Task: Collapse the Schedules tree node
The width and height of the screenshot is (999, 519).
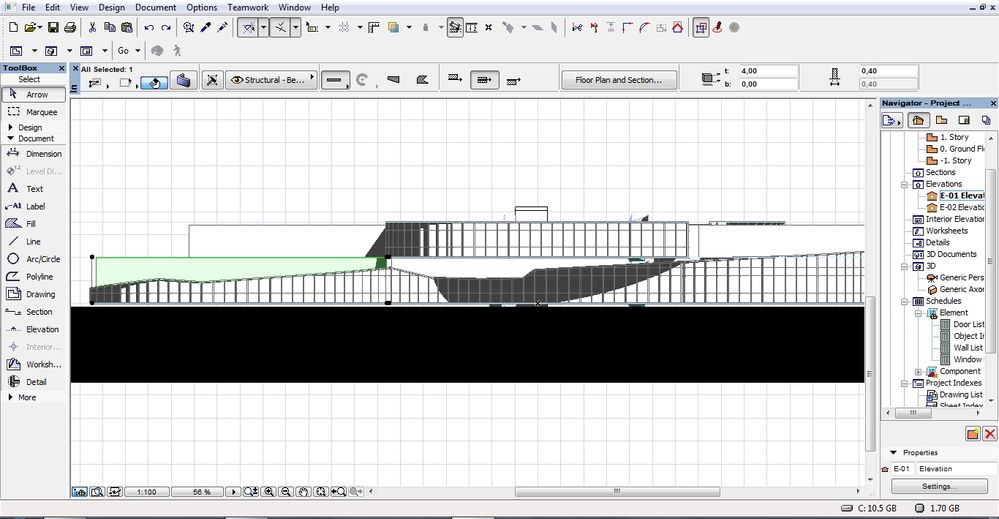Action: click(x=904, y=301)
